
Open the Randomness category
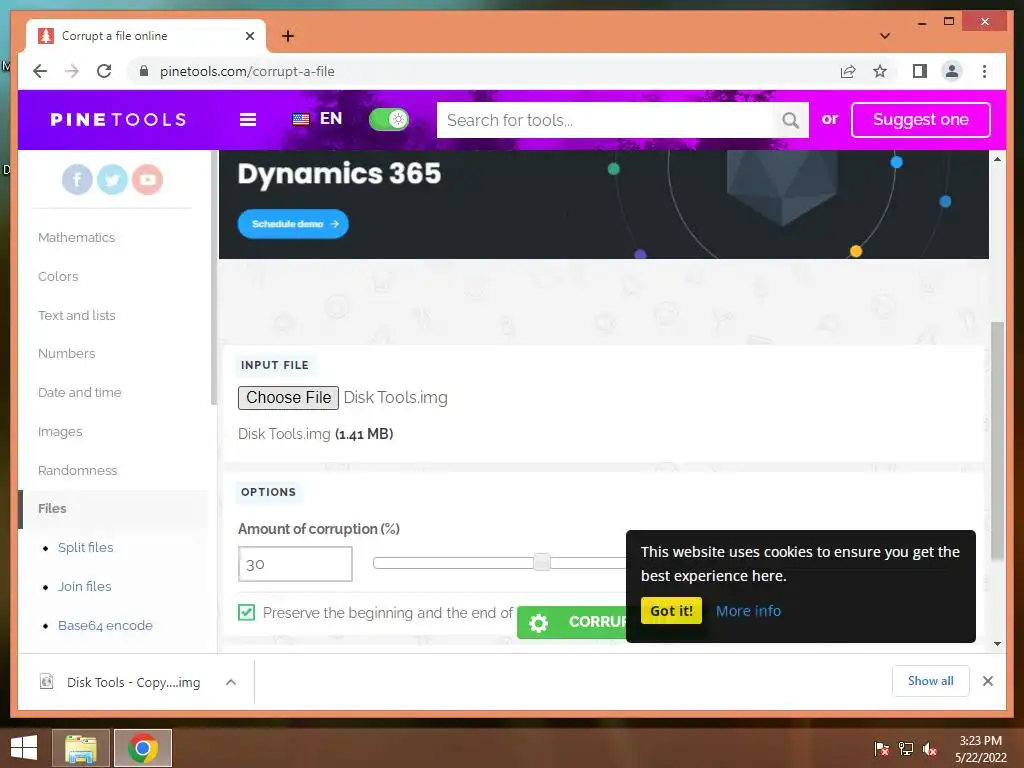[x=78, y=470]
